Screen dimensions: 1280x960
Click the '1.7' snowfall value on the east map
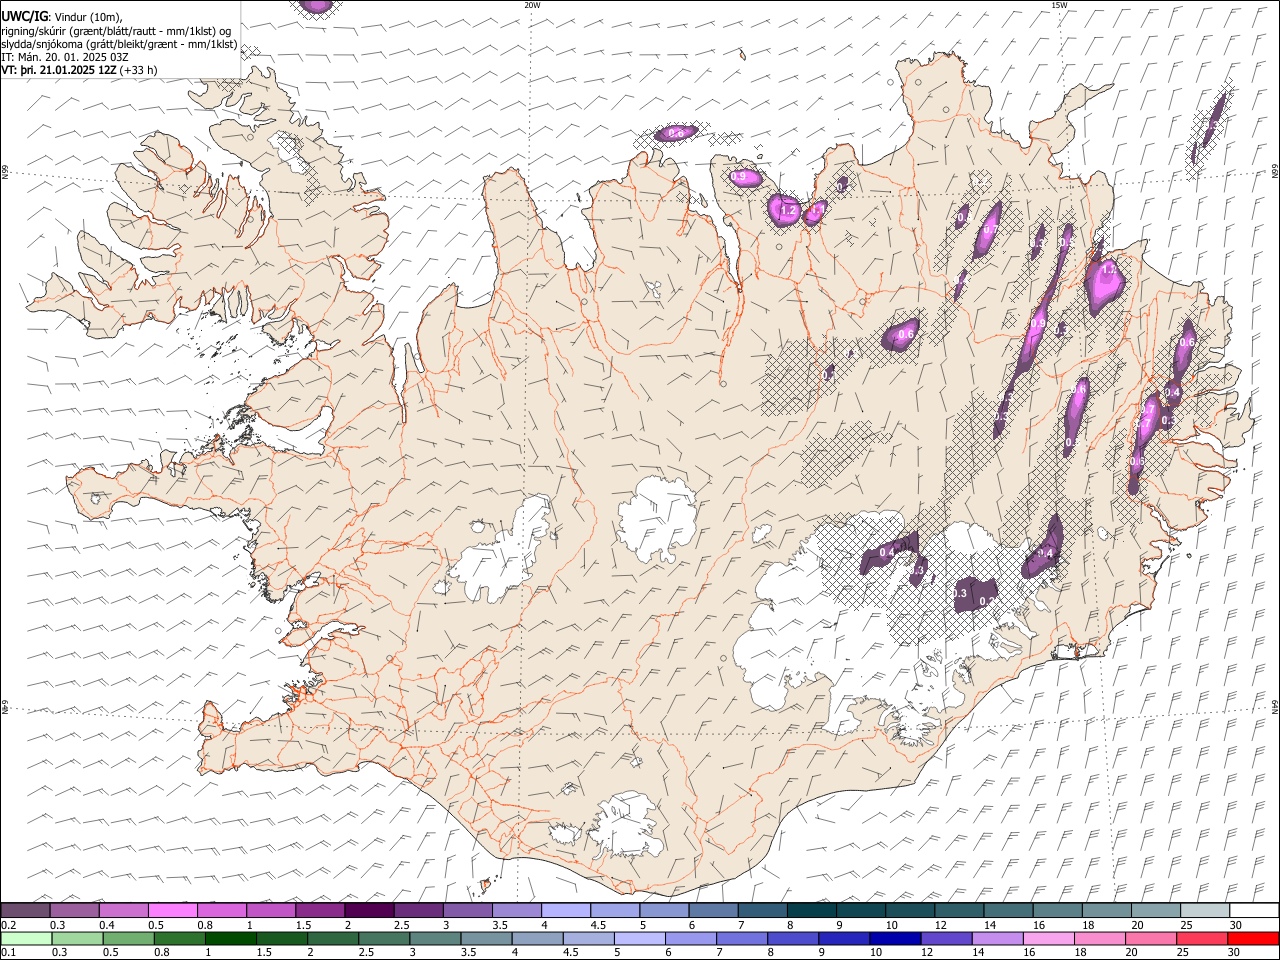coord(1108,270)
